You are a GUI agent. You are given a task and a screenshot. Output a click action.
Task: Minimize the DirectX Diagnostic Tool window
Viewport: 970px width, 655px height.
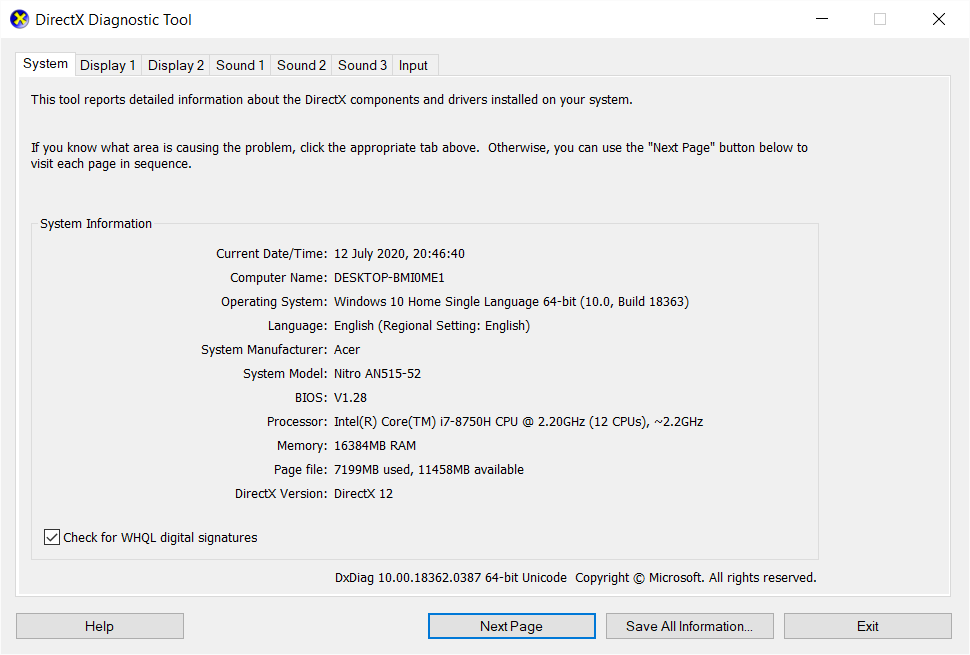822,19
